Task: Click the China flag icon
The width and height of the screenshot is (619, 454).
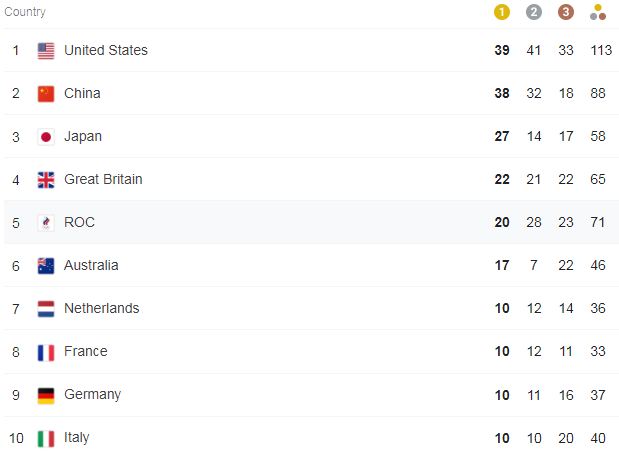Action: (x=46, y=94)
